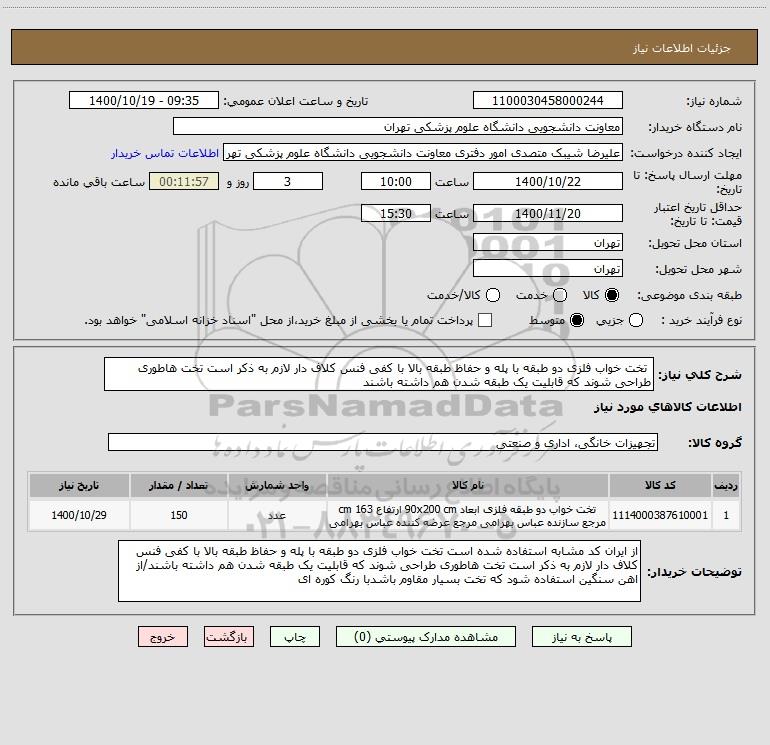Click the price validity date 1400/11/20
The width and height of the screenshot is (770, 745).
[x=548, y=213]
